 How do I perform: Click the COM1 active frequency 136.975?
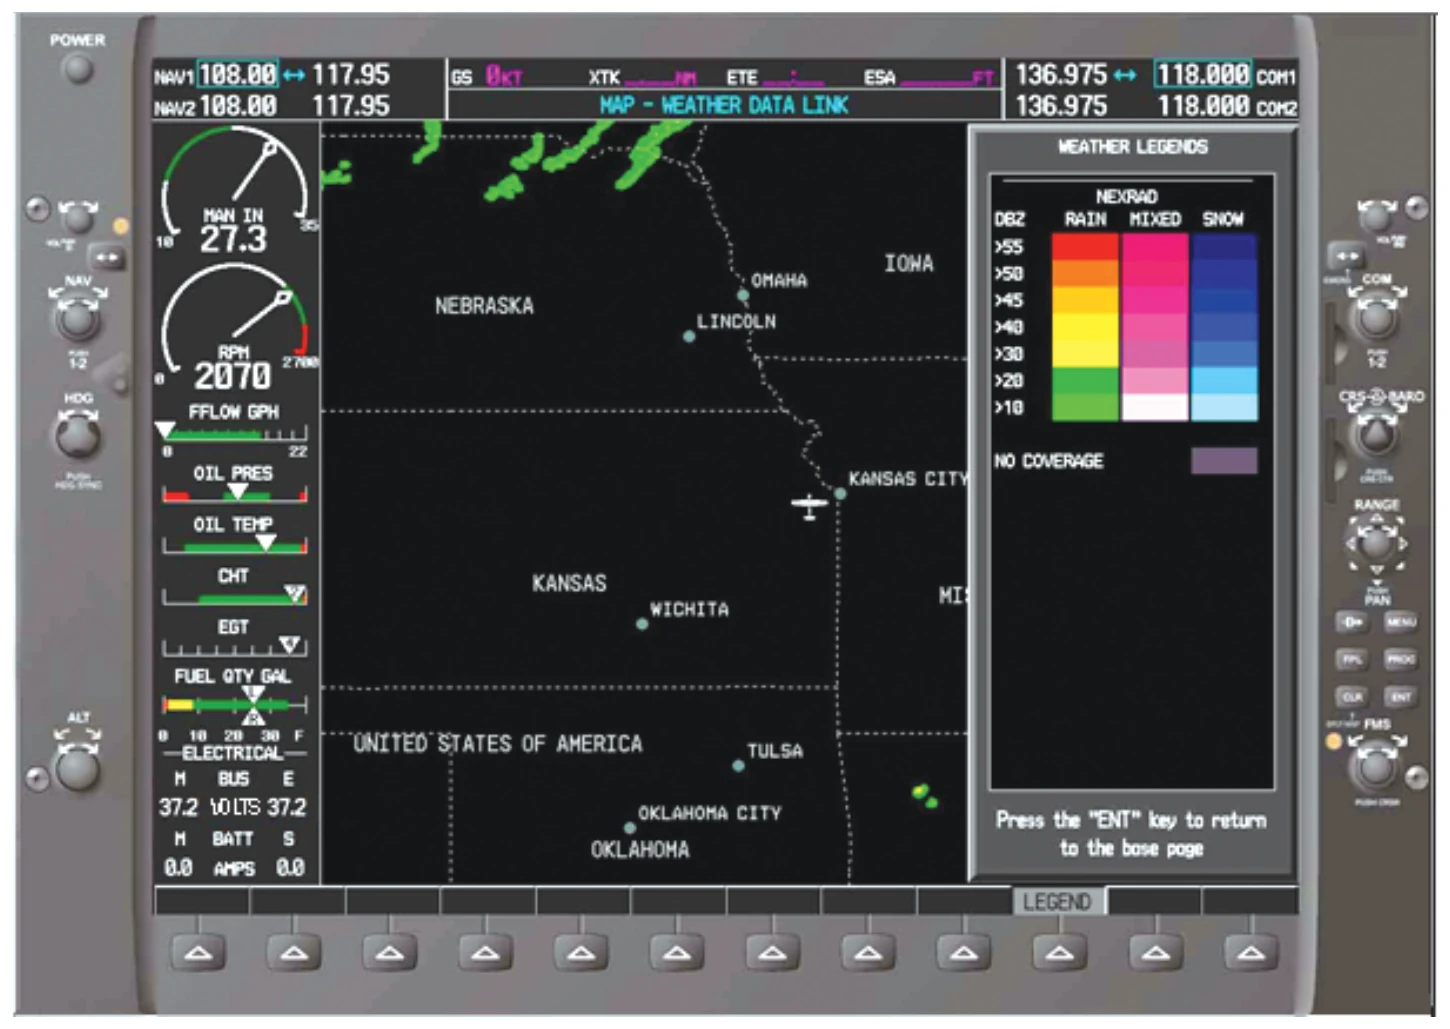click(1061, 75)
